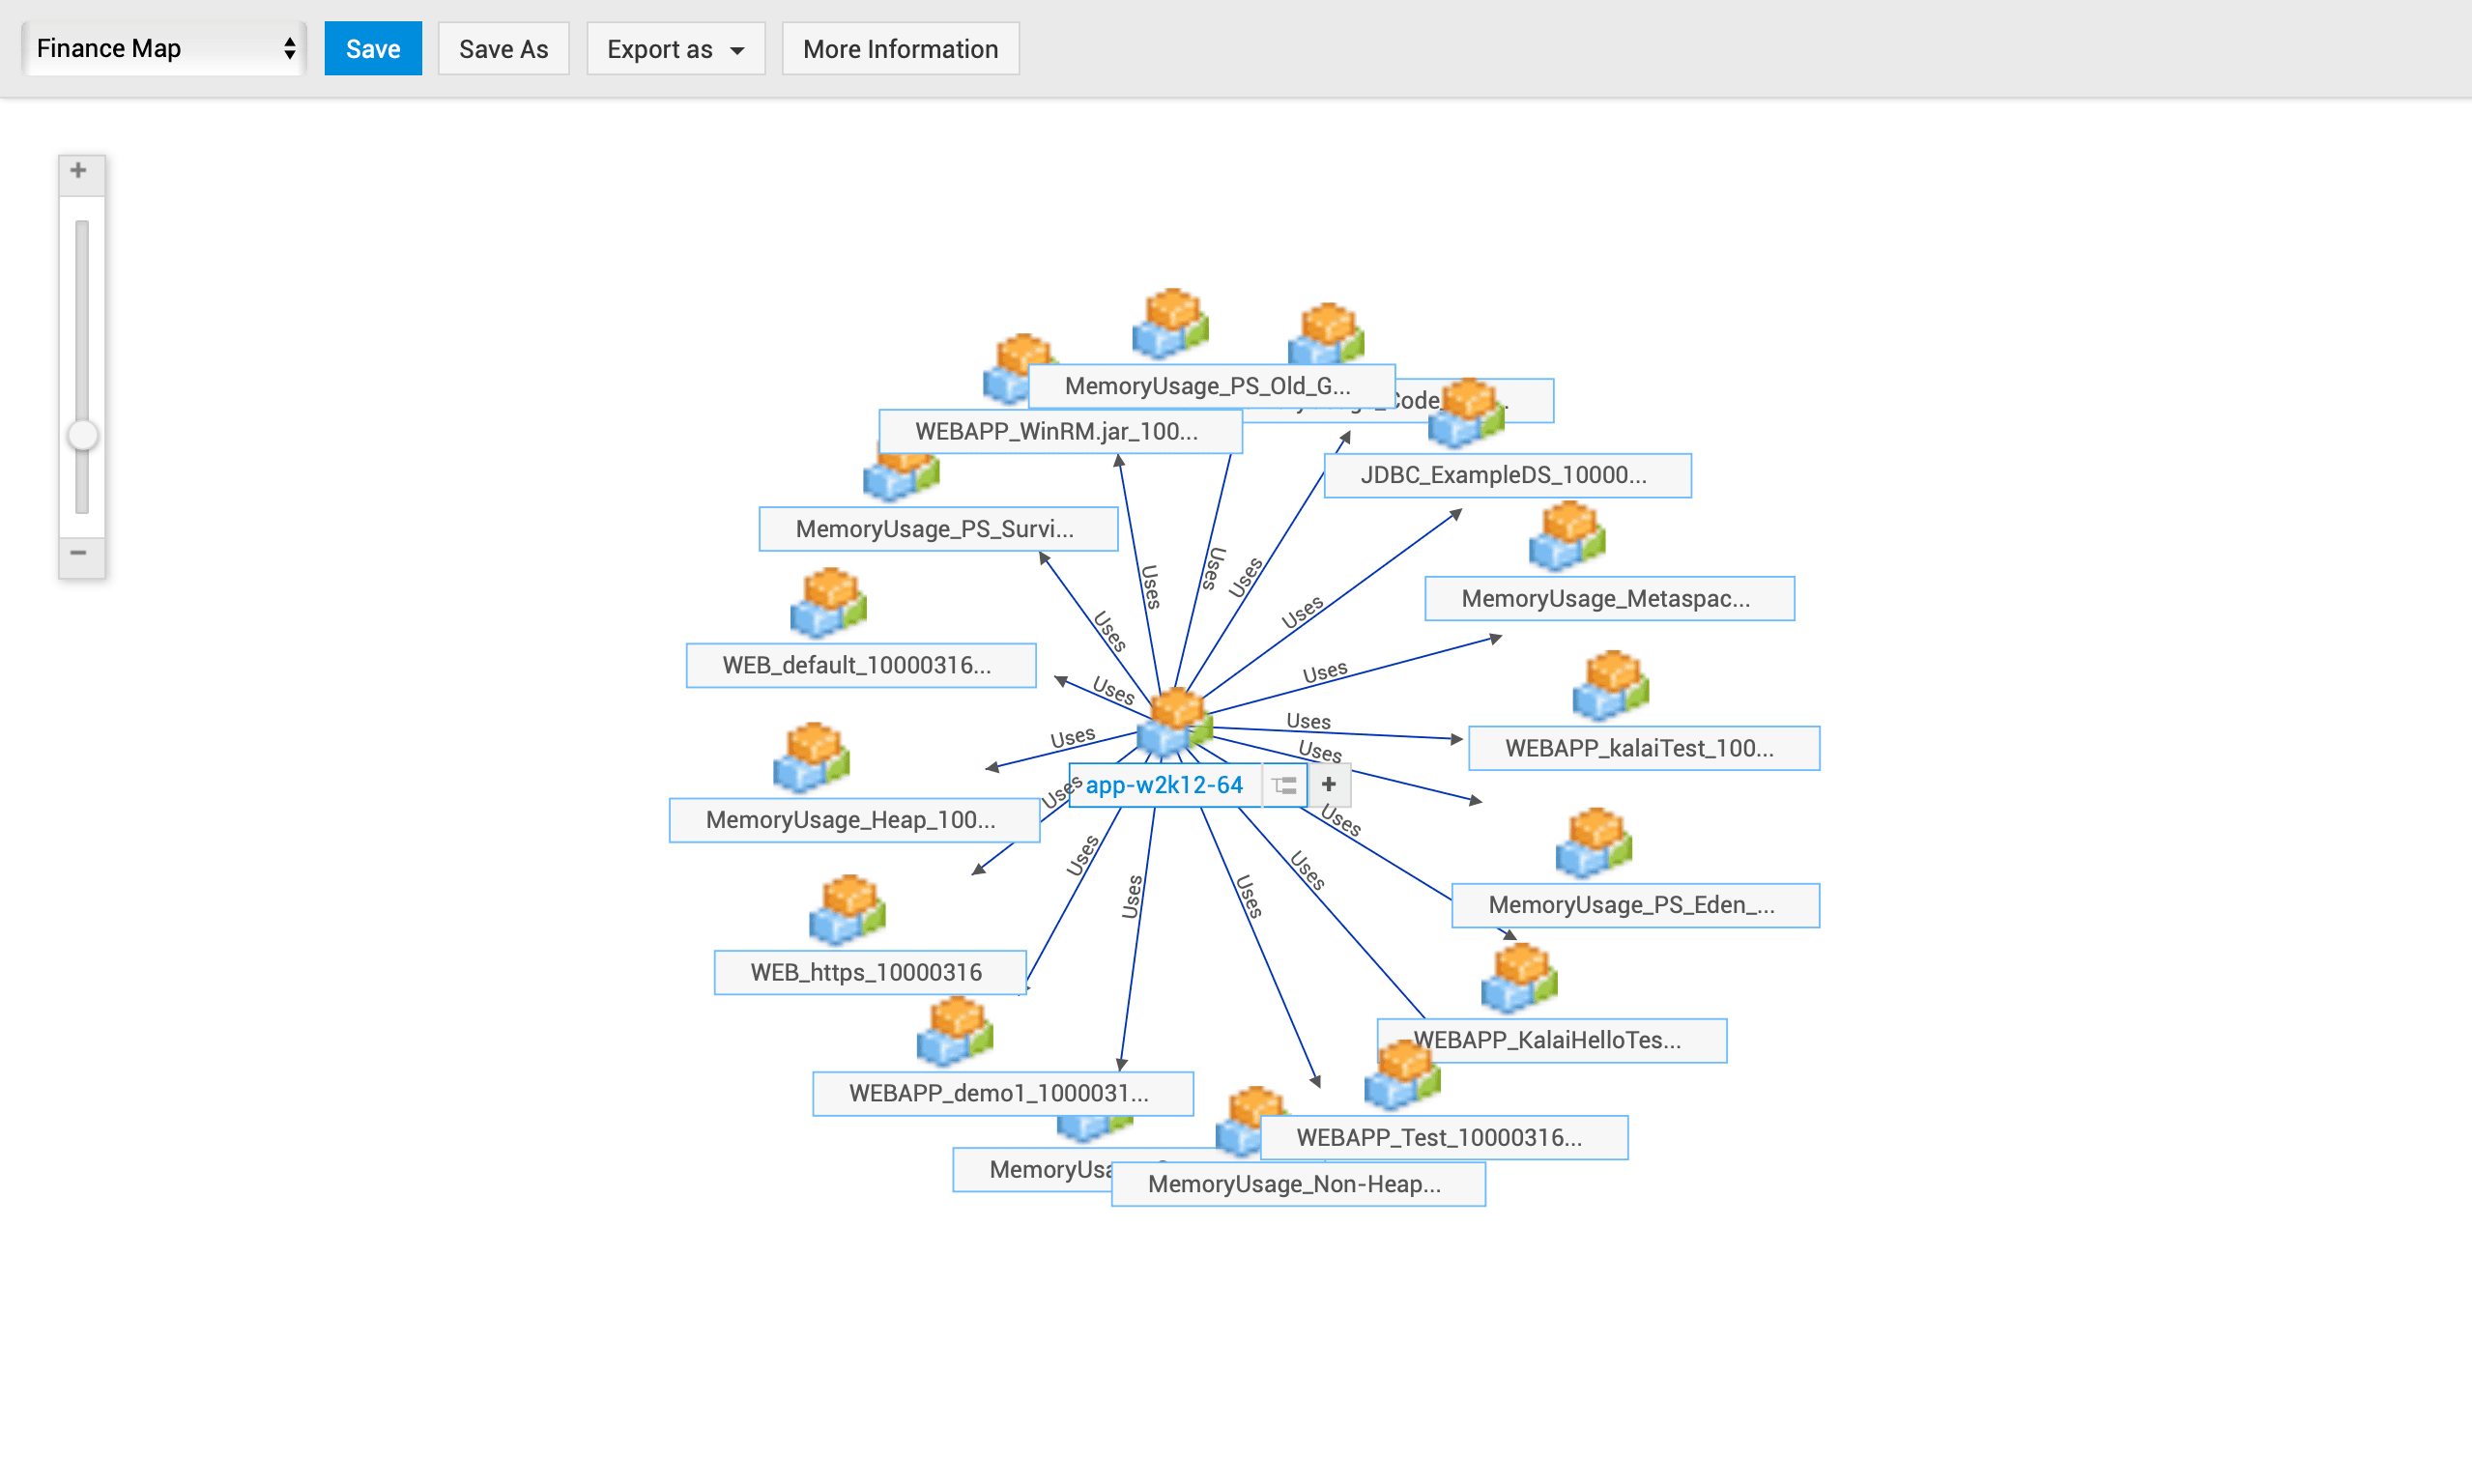The image size is (2472, 1484).
Task: Click the WEBAPP_demo1 node icon
Action: click(955, 1030)
